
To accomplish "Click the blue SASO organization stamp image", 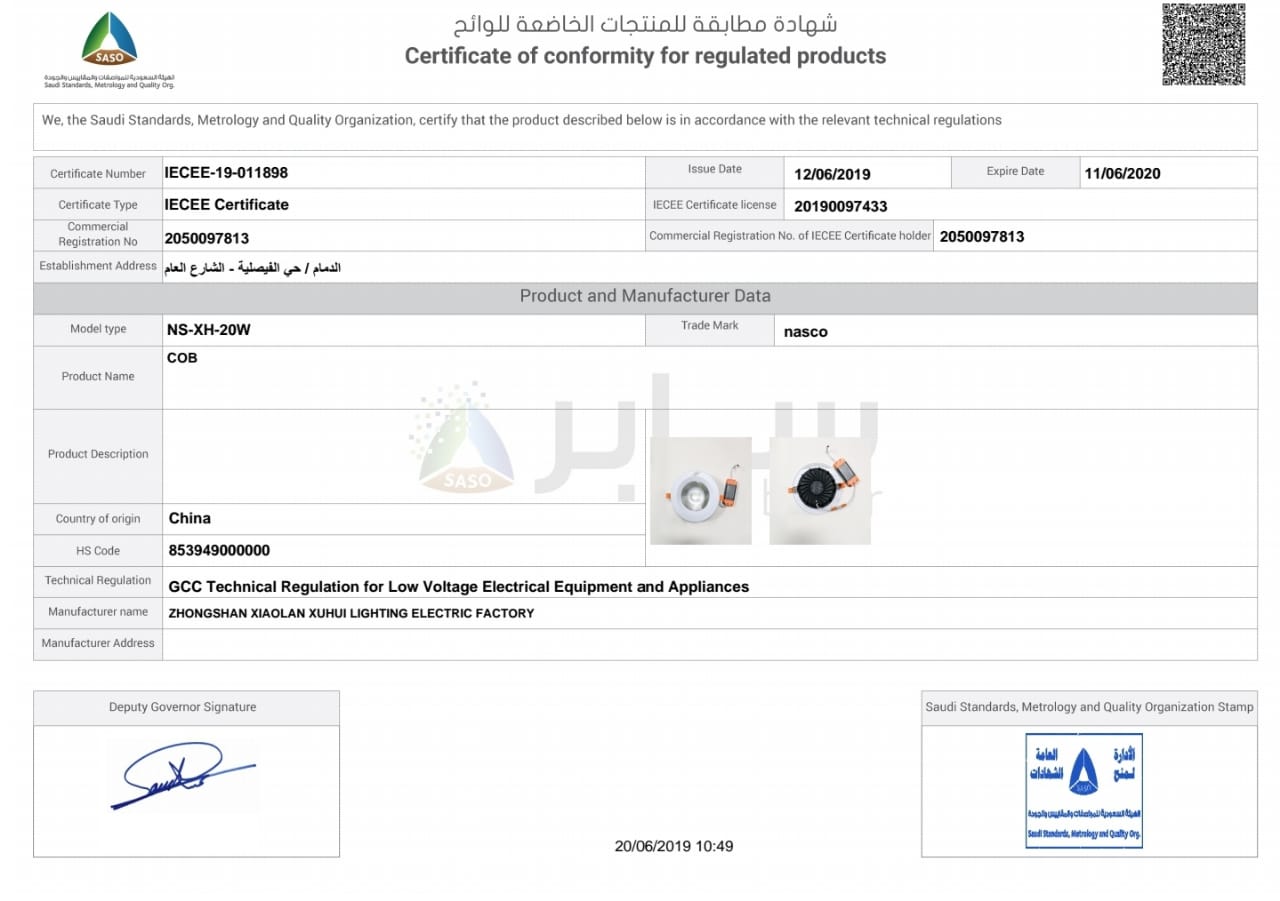I will (x=1084, y=791).
